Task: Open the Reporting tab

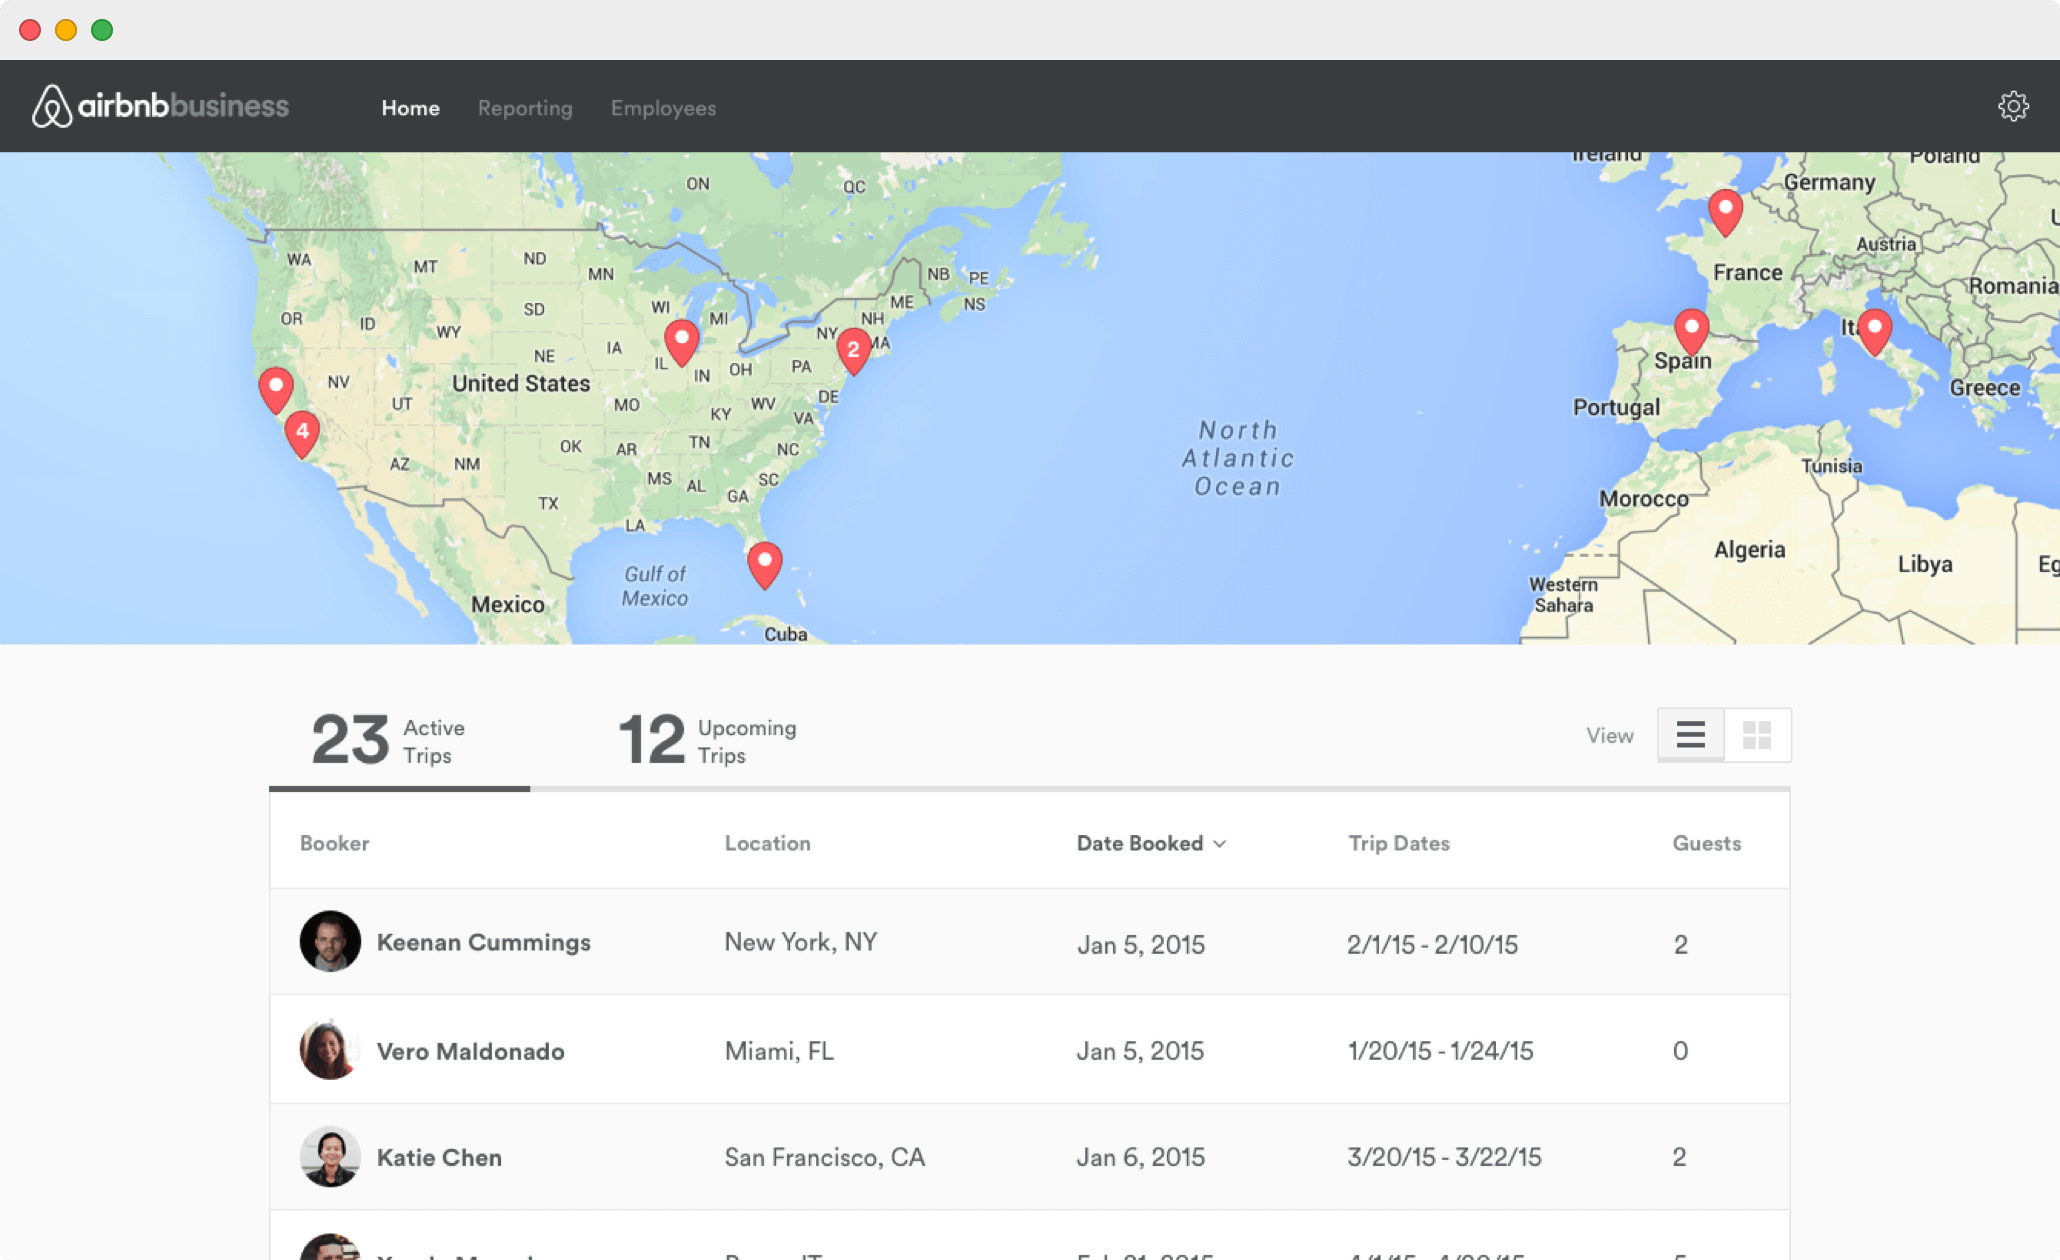Action: pos(525,108)
